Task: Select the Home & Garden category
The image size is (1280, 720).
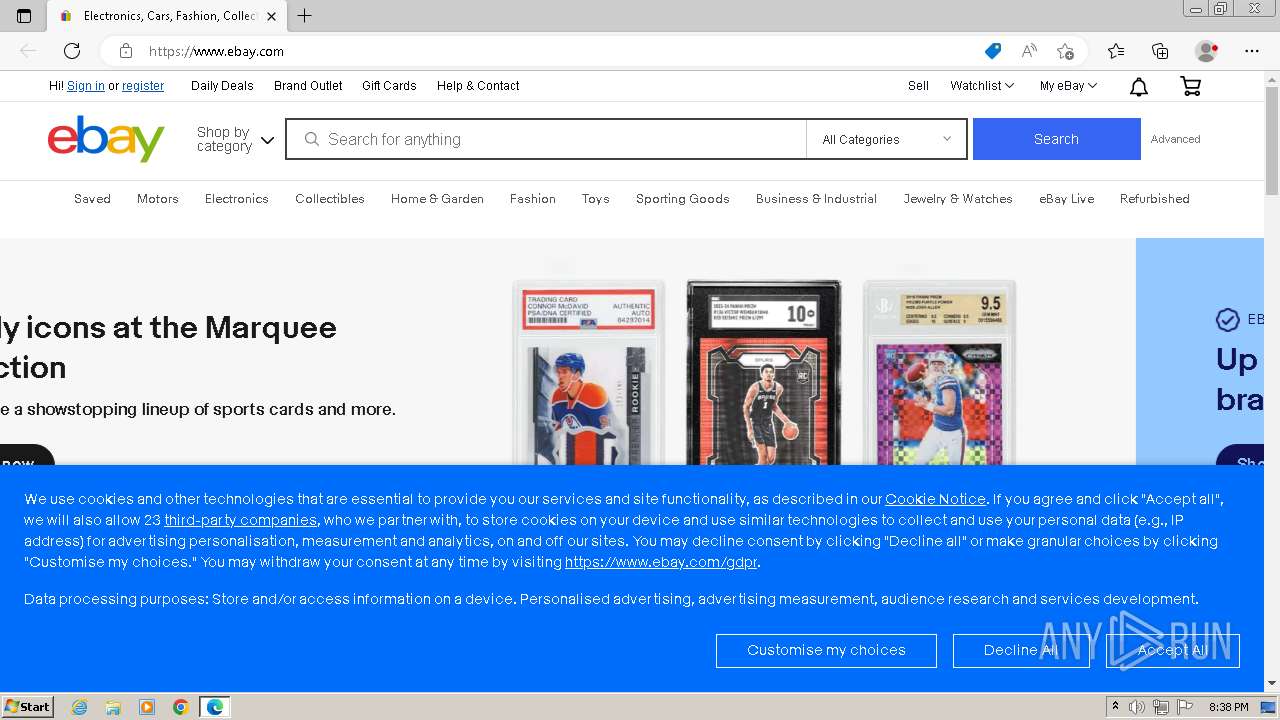Action: pyautogui.click(x=437, y=199)
